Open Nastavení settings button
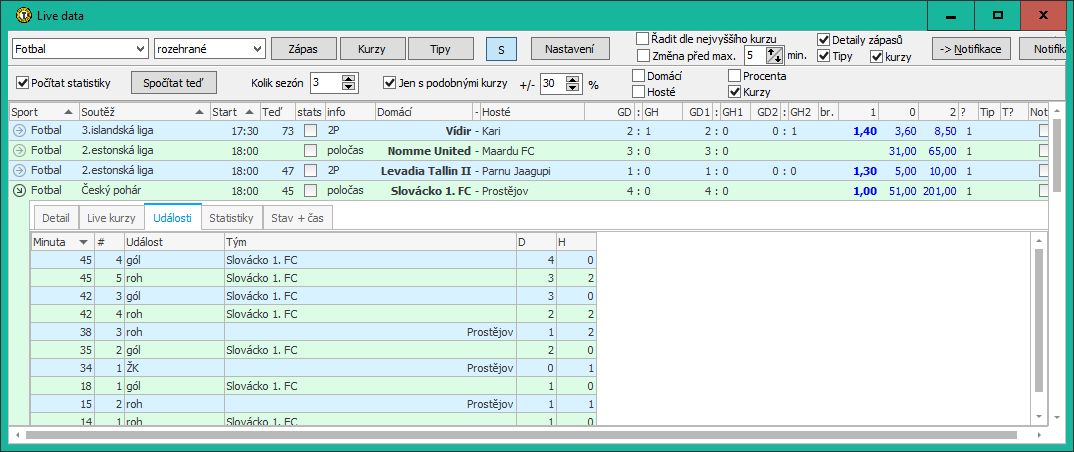 click(570, 49)
